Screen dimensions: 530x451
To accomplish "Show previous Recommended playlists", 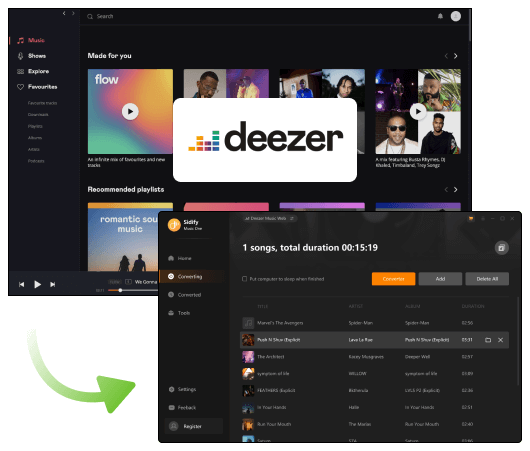I will click(x=446, y=190).
